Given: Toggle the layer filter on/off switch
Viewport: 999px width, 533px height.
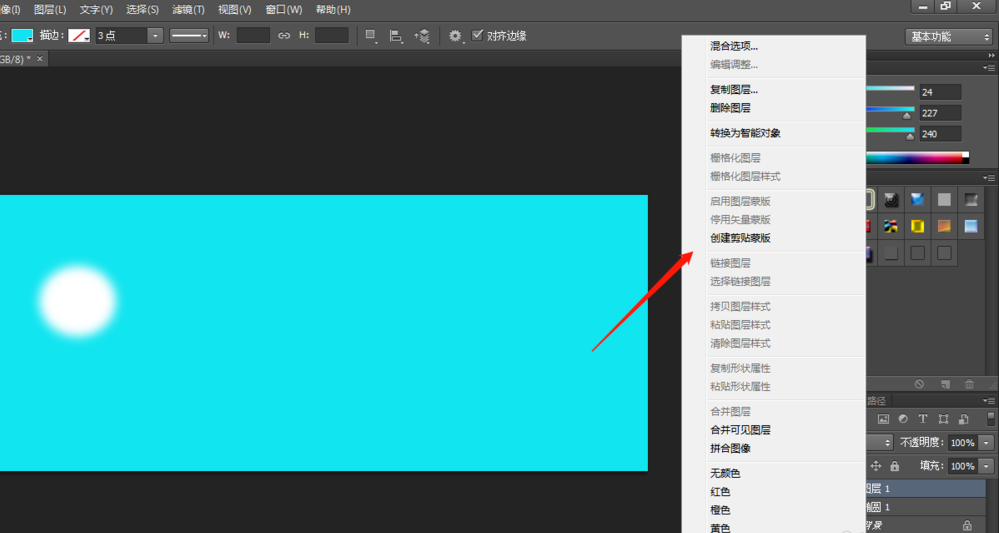Looking at the screenshot, I should pyautogui.click(x=990, y=419).
